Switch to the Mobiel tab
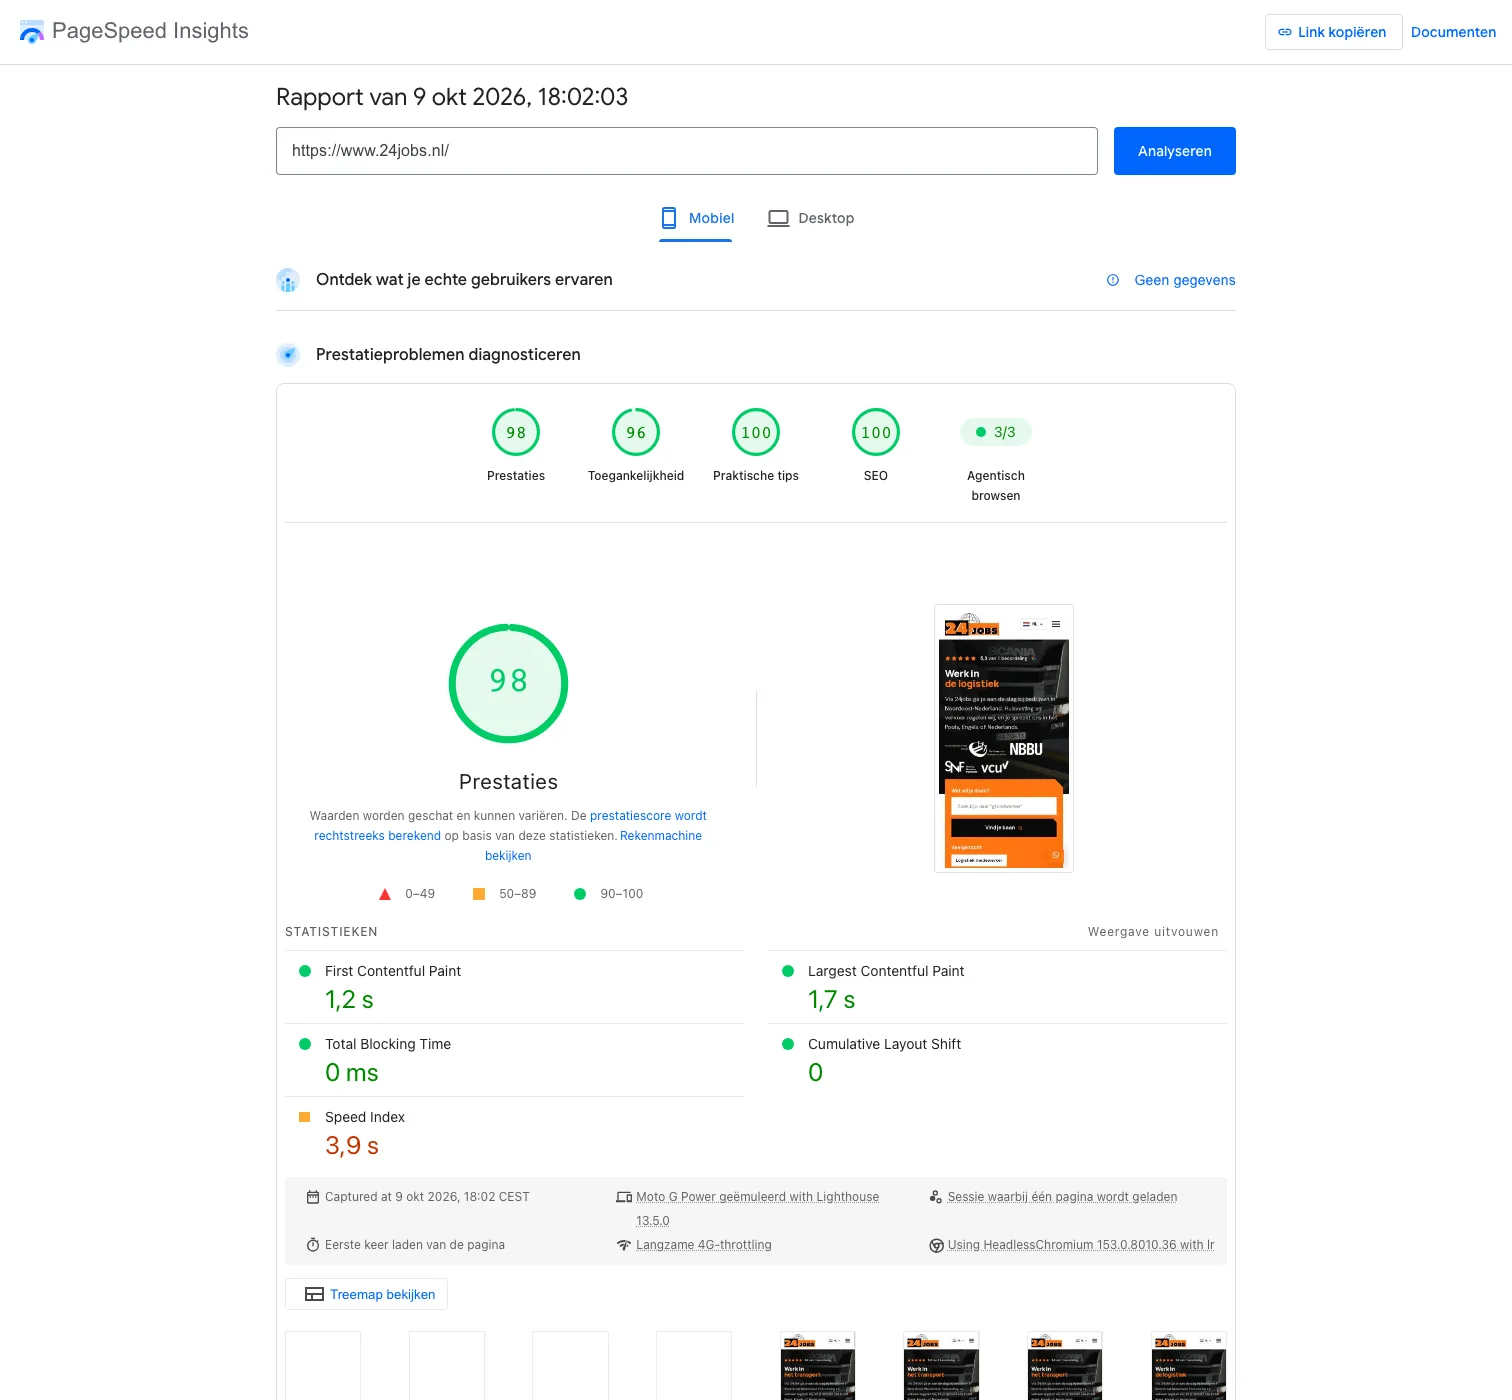The height and width of the screenshot is (1400, 1512). point(696,218)
